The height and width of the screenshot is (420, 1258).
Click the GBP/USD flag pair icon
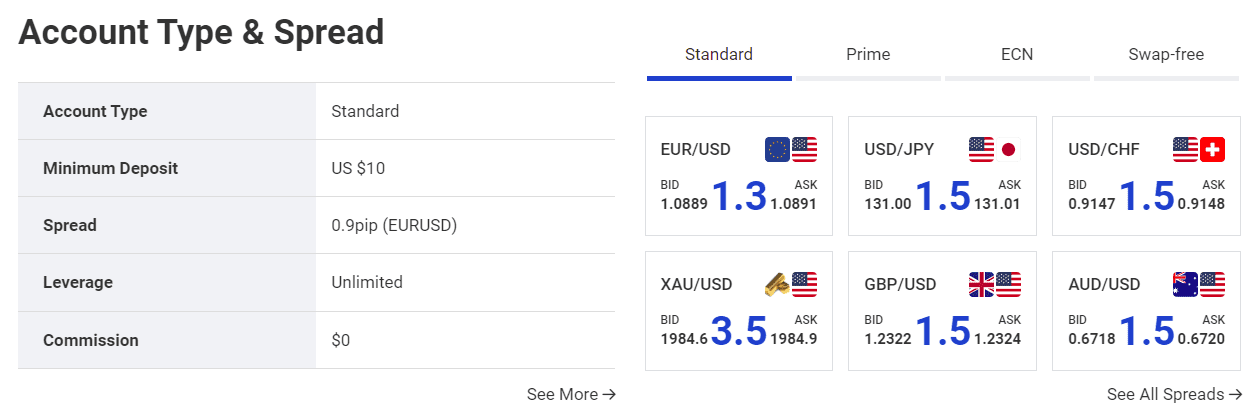coord(995,285)
